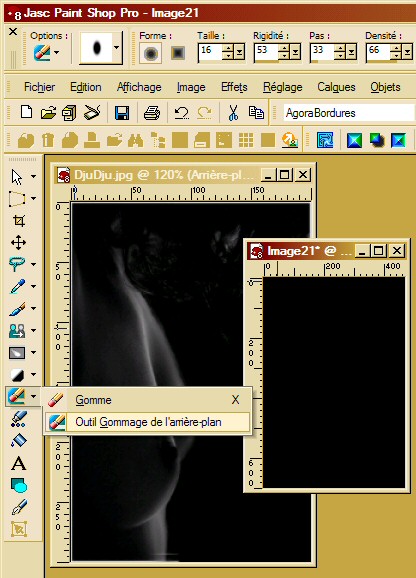Open the Réglage menu
The width and height of the screenshot is (416, 578).
[283, 87]
